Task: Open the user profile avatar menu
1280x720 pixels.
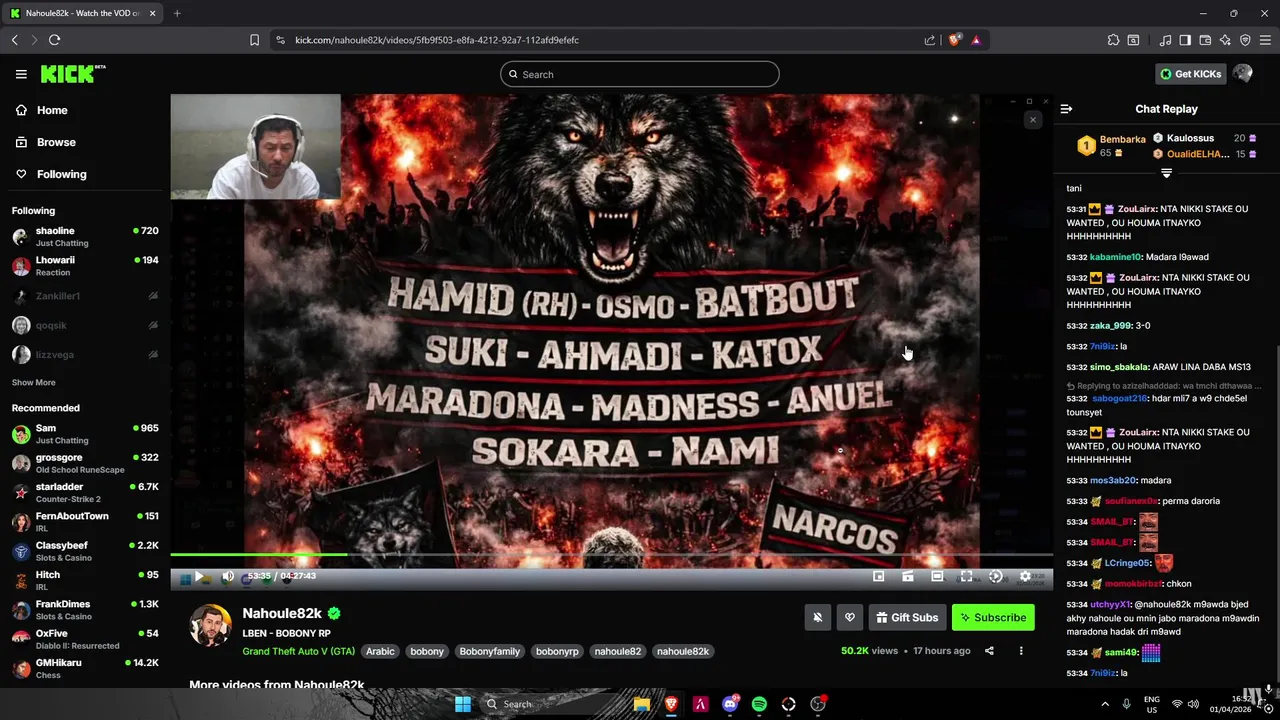Action: pyautogui.click(x=1243, y=74)
